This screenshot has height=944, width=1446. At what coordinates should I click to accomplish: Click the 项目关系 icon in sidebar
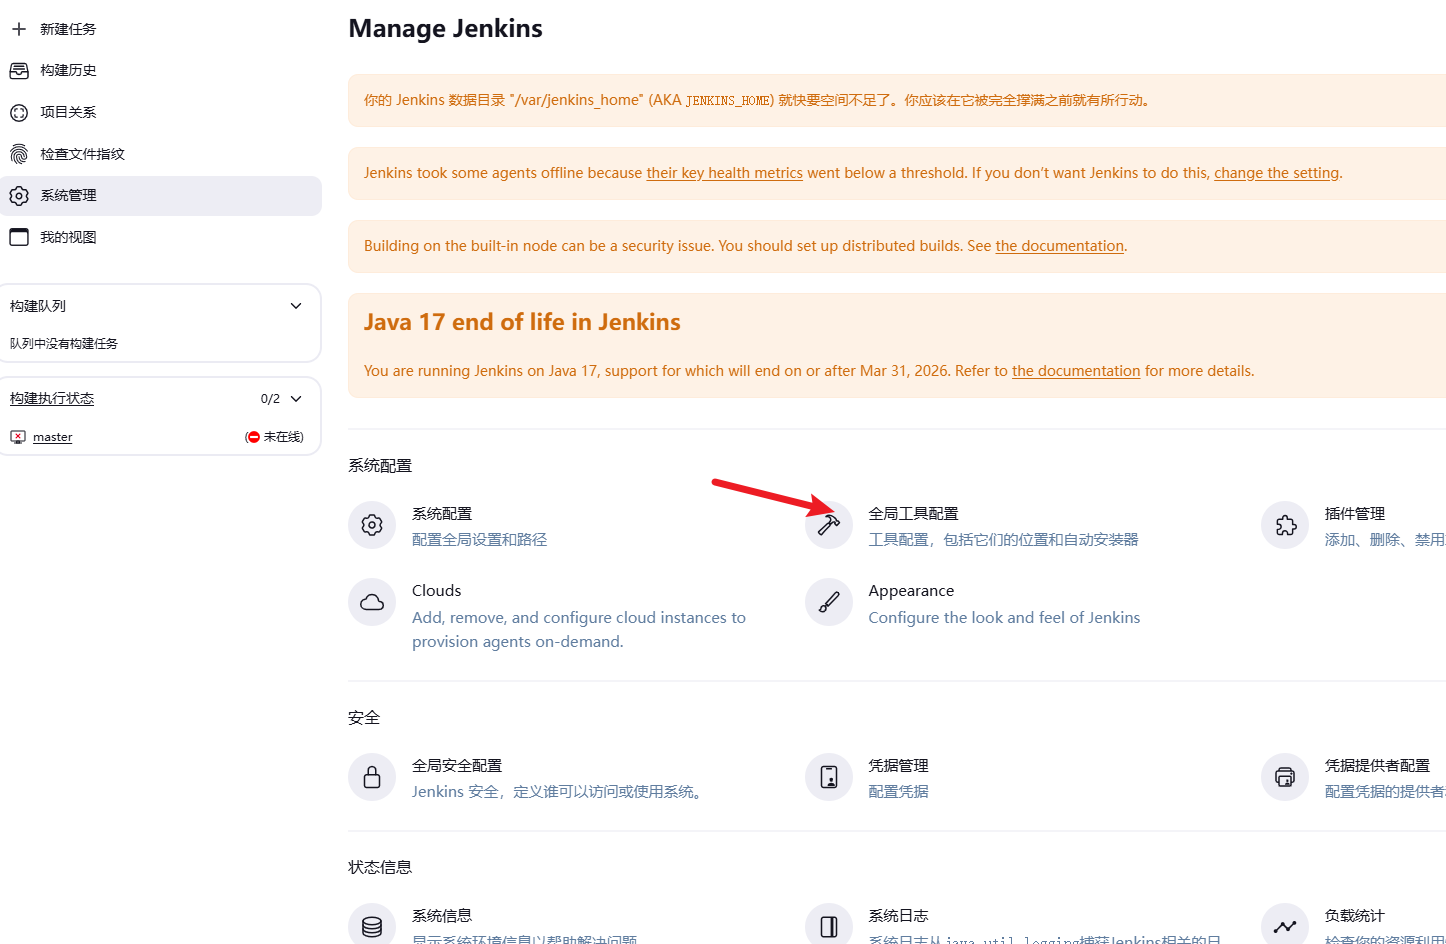[19, 113]
